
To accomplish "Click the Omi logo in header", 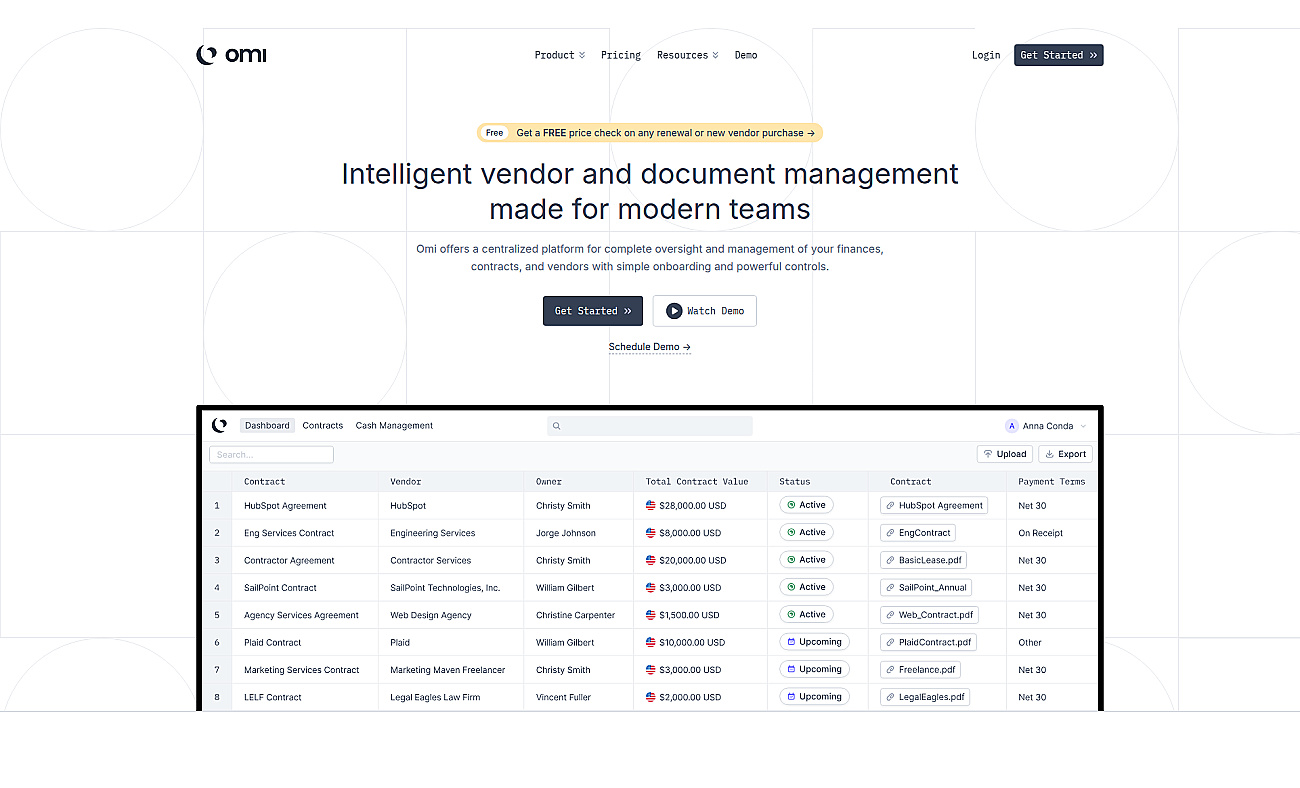I will click(x=231, y=55).
